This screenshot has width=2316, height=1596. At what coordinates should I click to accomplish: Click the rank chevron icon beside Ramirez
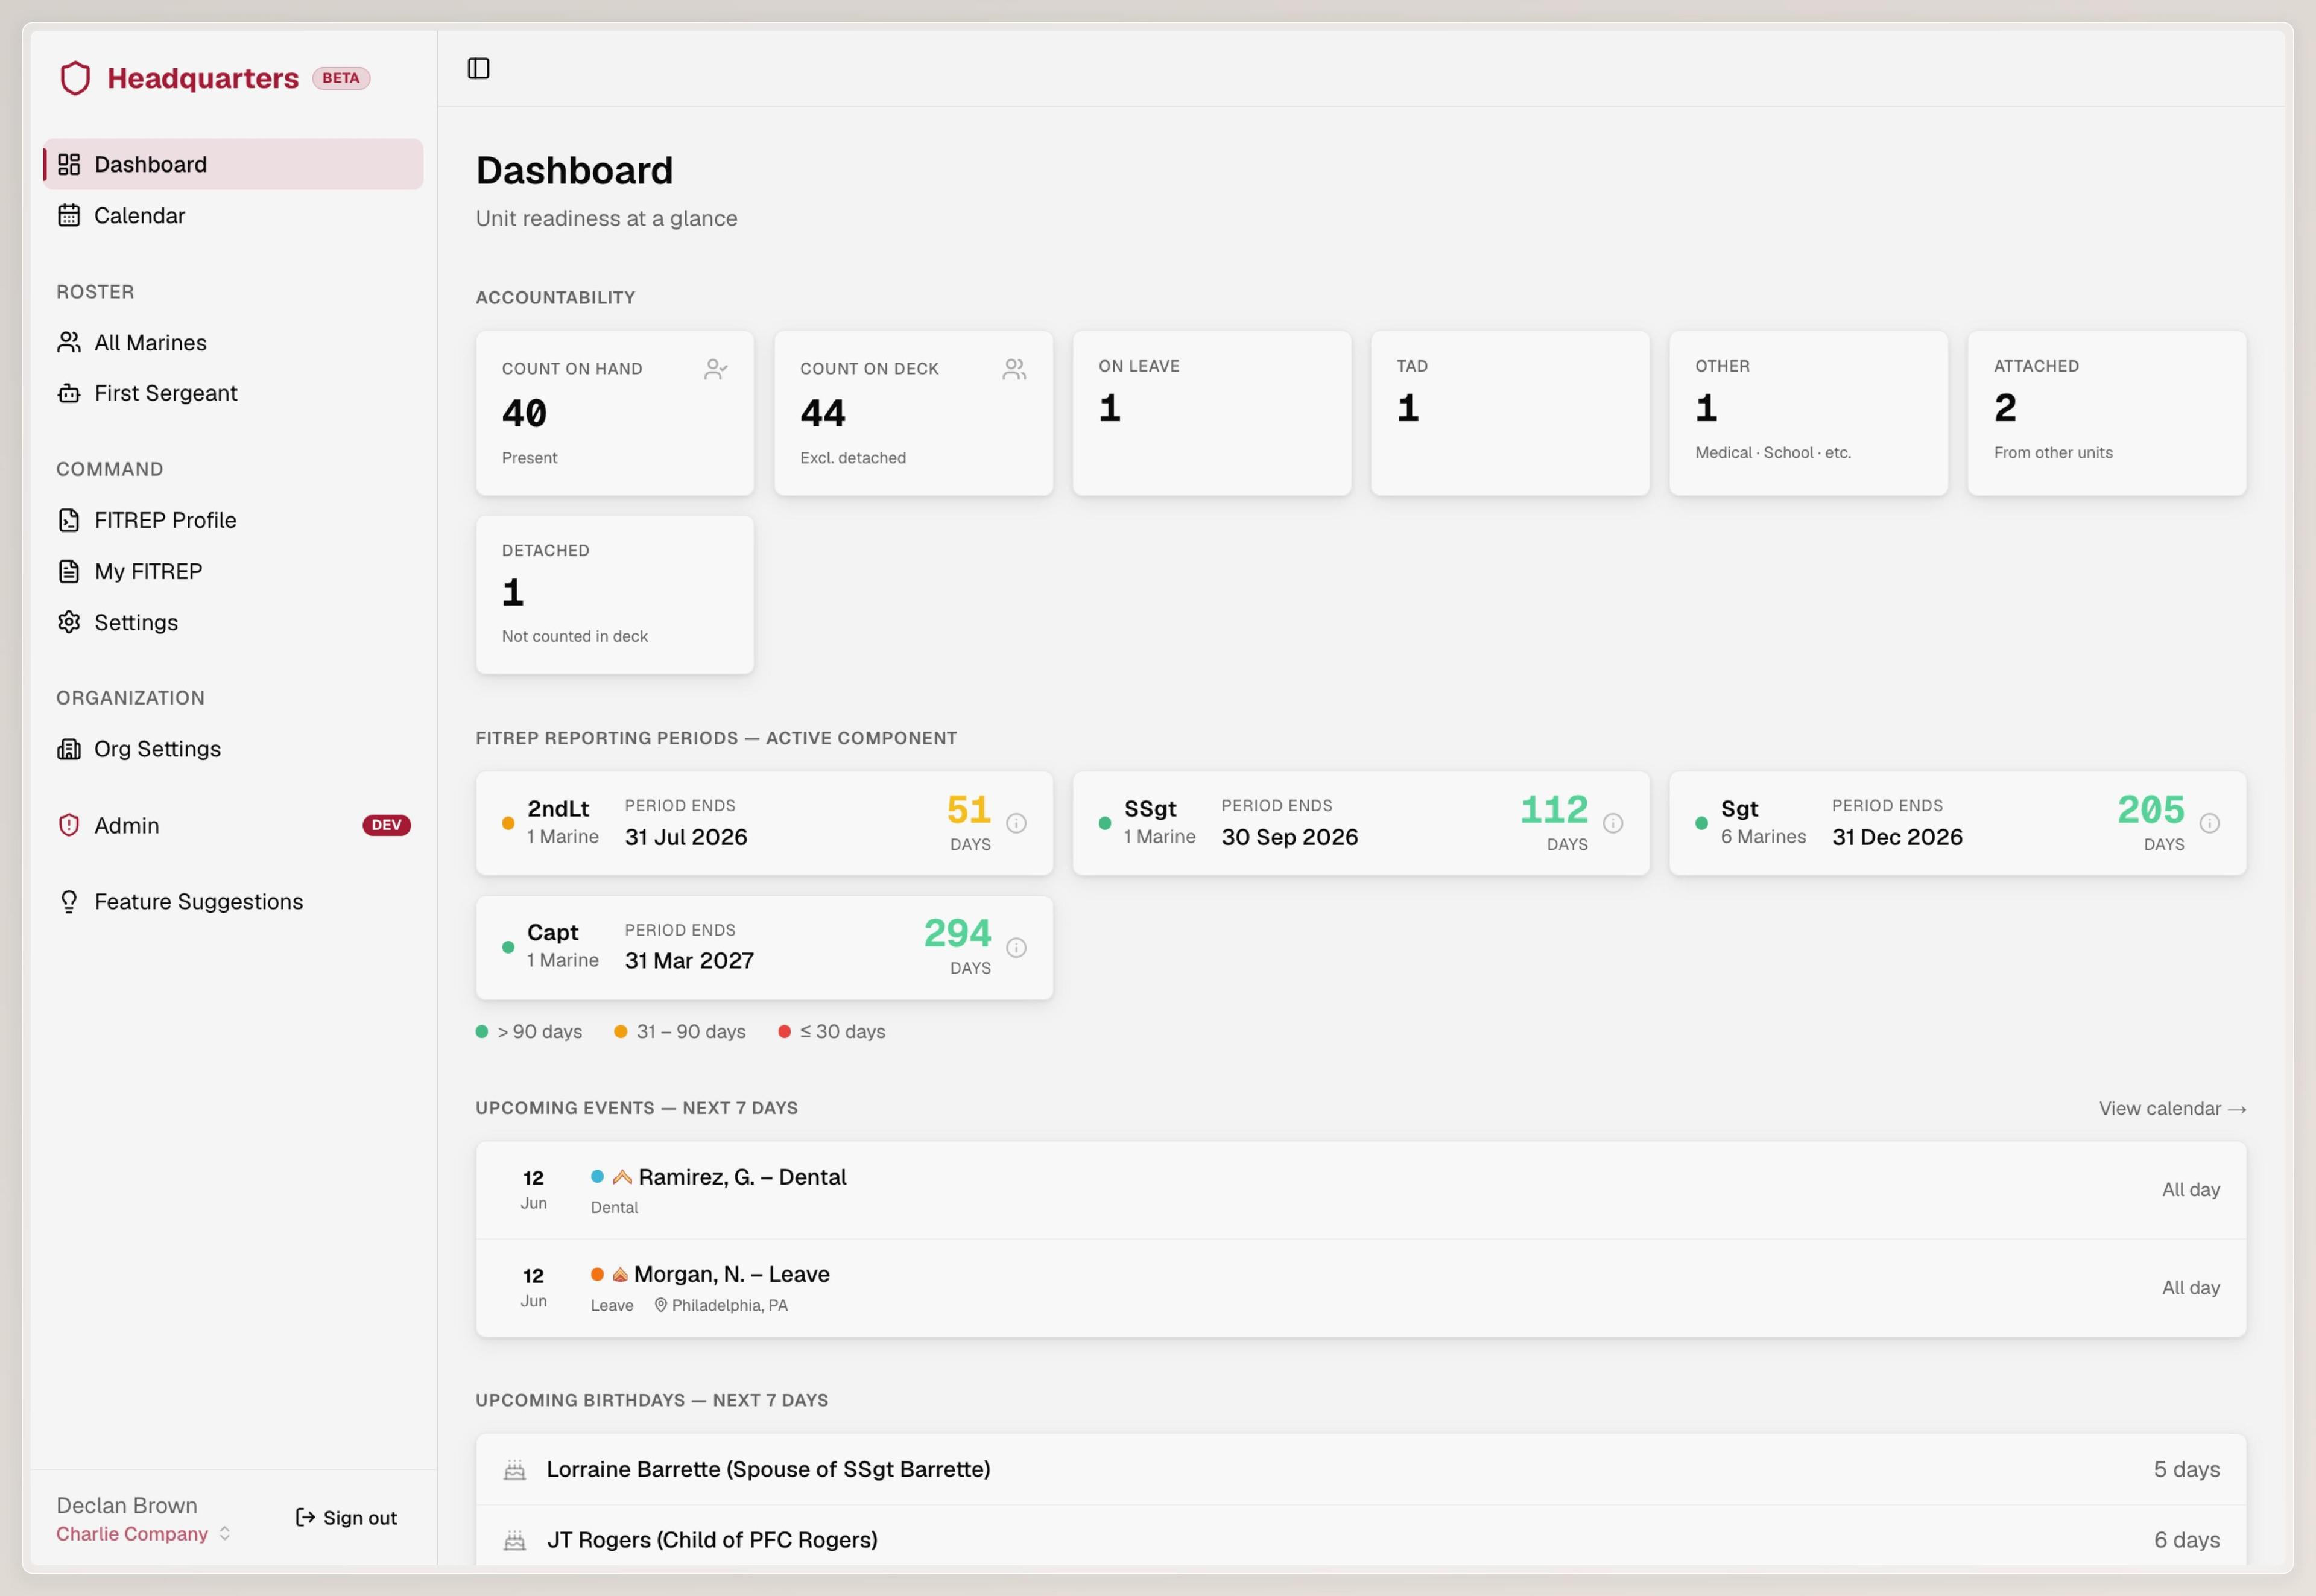(x=622, y=1177)
